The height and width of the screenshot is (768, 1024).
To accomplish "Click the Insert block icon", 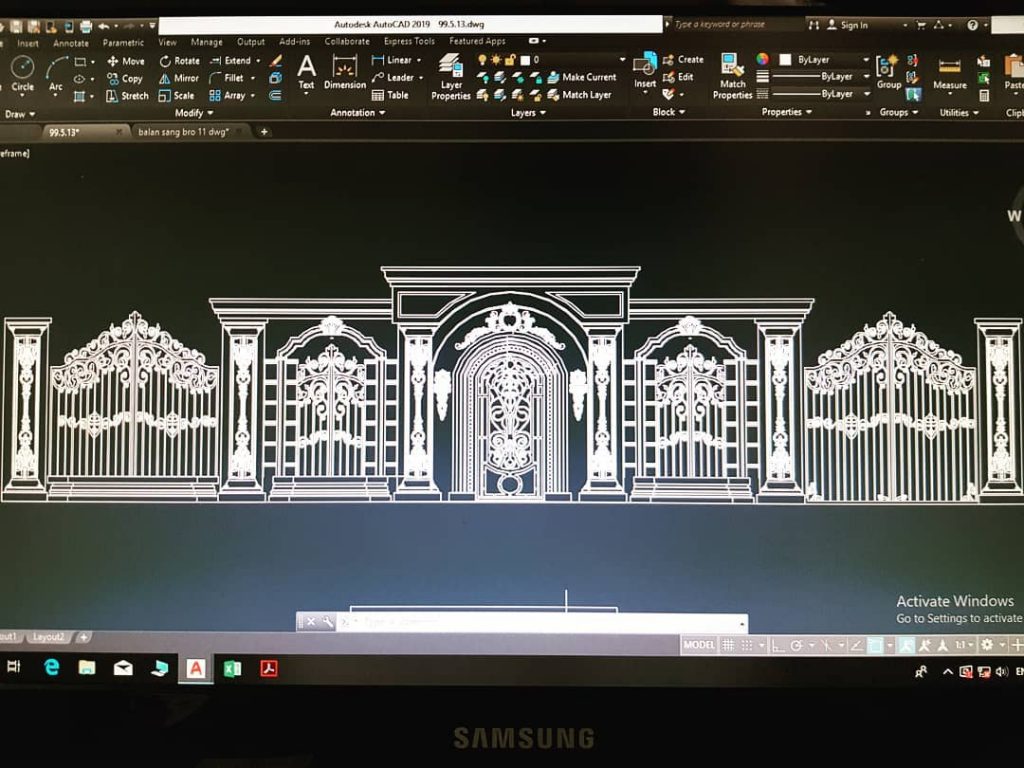I will (x=645, y=70).
